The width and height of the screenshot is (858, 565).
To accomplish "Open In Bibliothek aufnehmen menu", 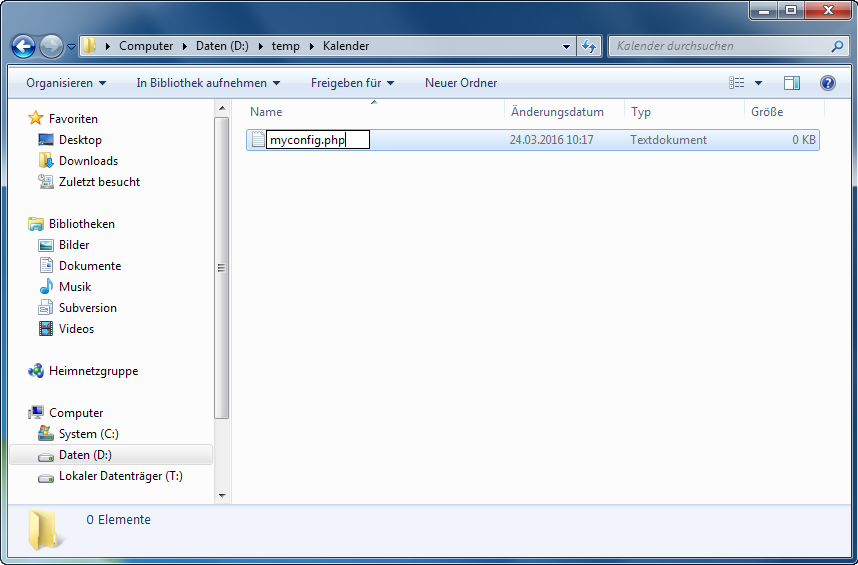I will pyautogui.click(x=208, y=83).
